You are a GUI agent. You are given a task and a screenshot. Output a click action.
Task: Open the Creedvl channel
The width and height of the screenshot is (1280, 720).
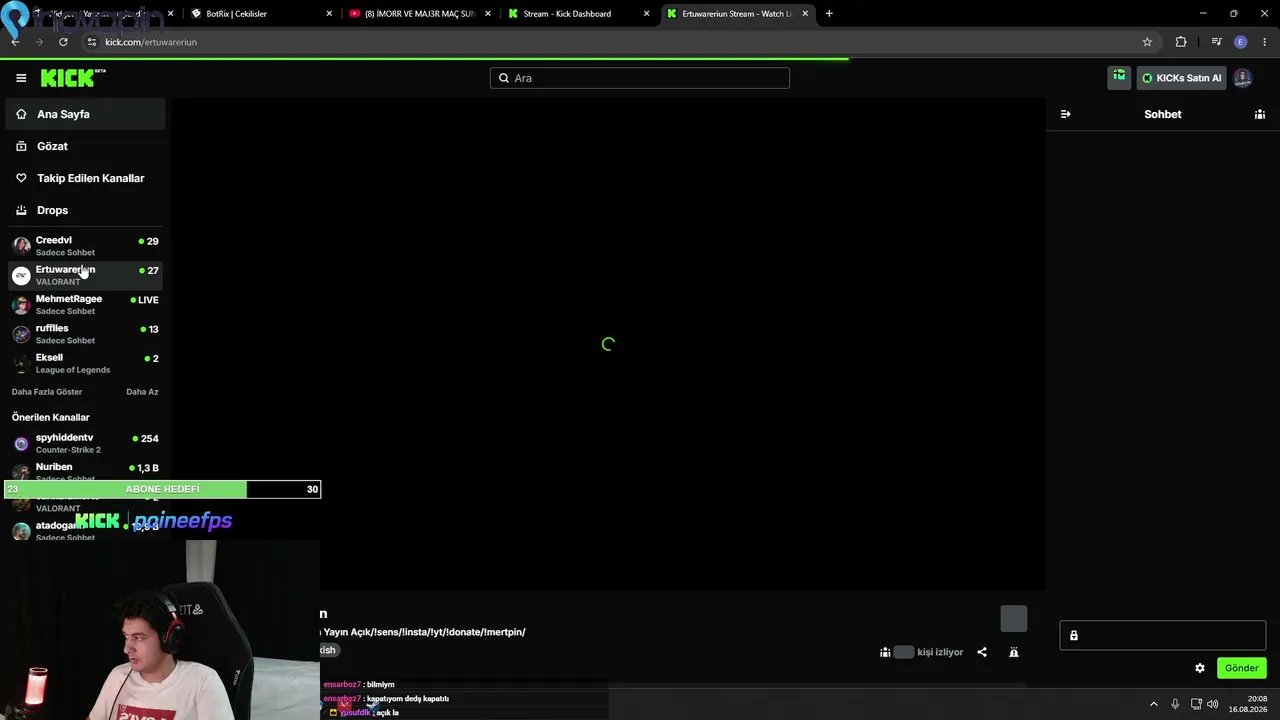click(x=85, y=246)
